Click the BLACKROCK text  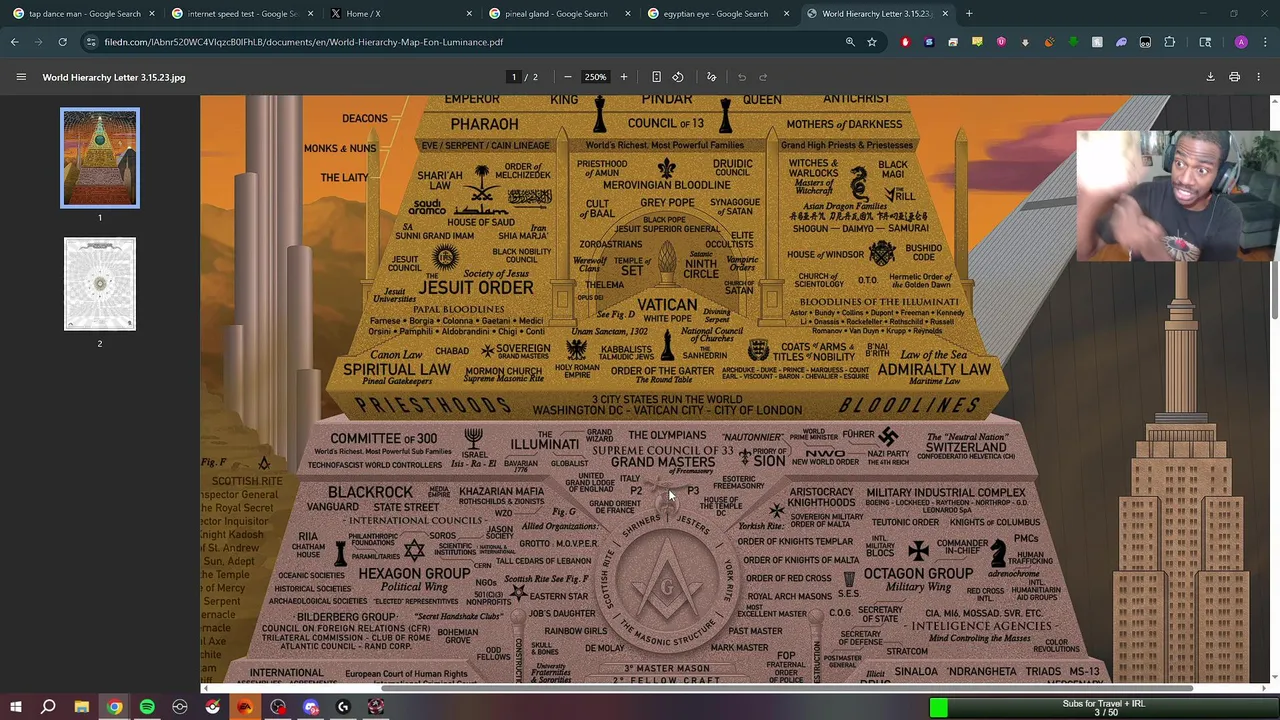(x=370, y=492)
